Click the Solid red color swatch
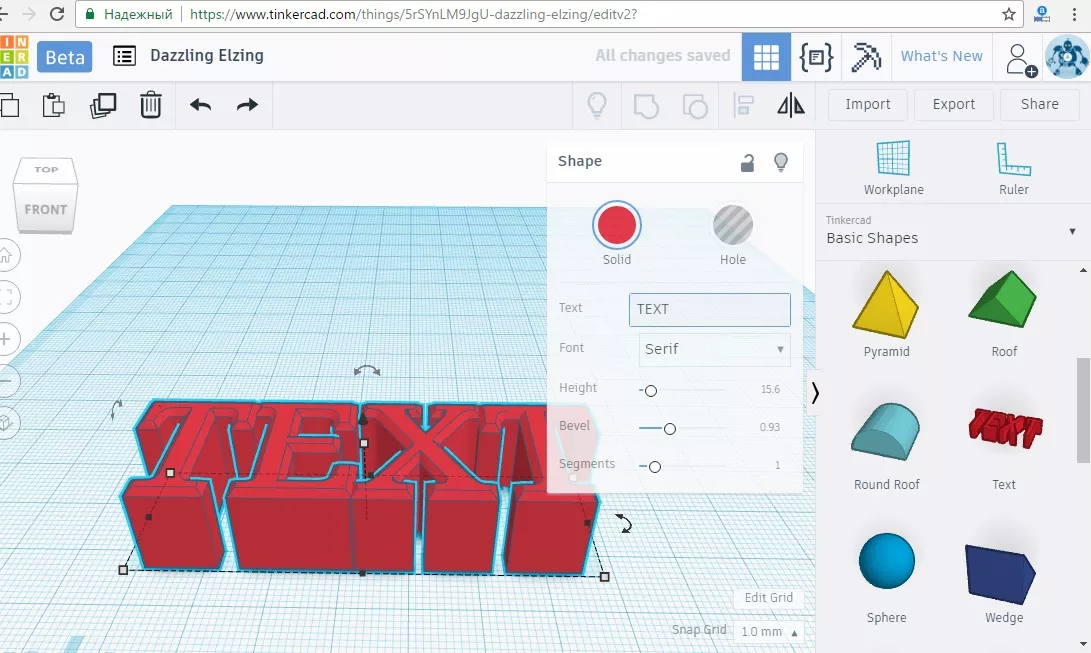Image resolution: width=1091 pixels, height=653 pixels. pyautogui.click(x=617, y=226)
